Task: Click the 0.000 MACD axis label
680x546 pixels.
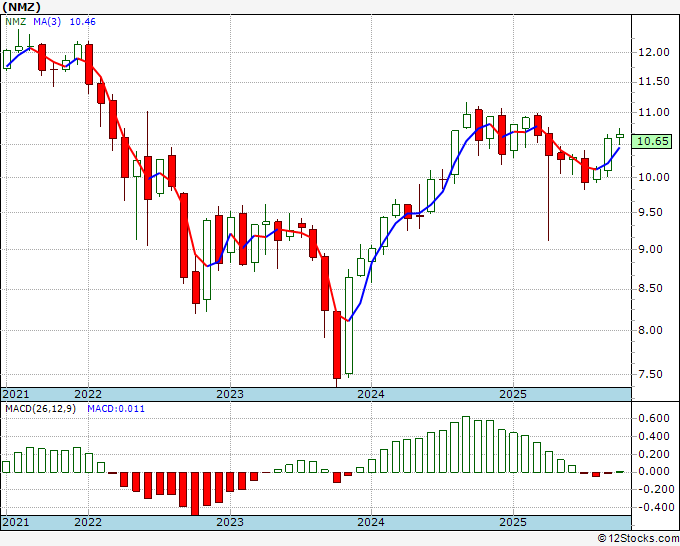Action: (x=654, y=471)
